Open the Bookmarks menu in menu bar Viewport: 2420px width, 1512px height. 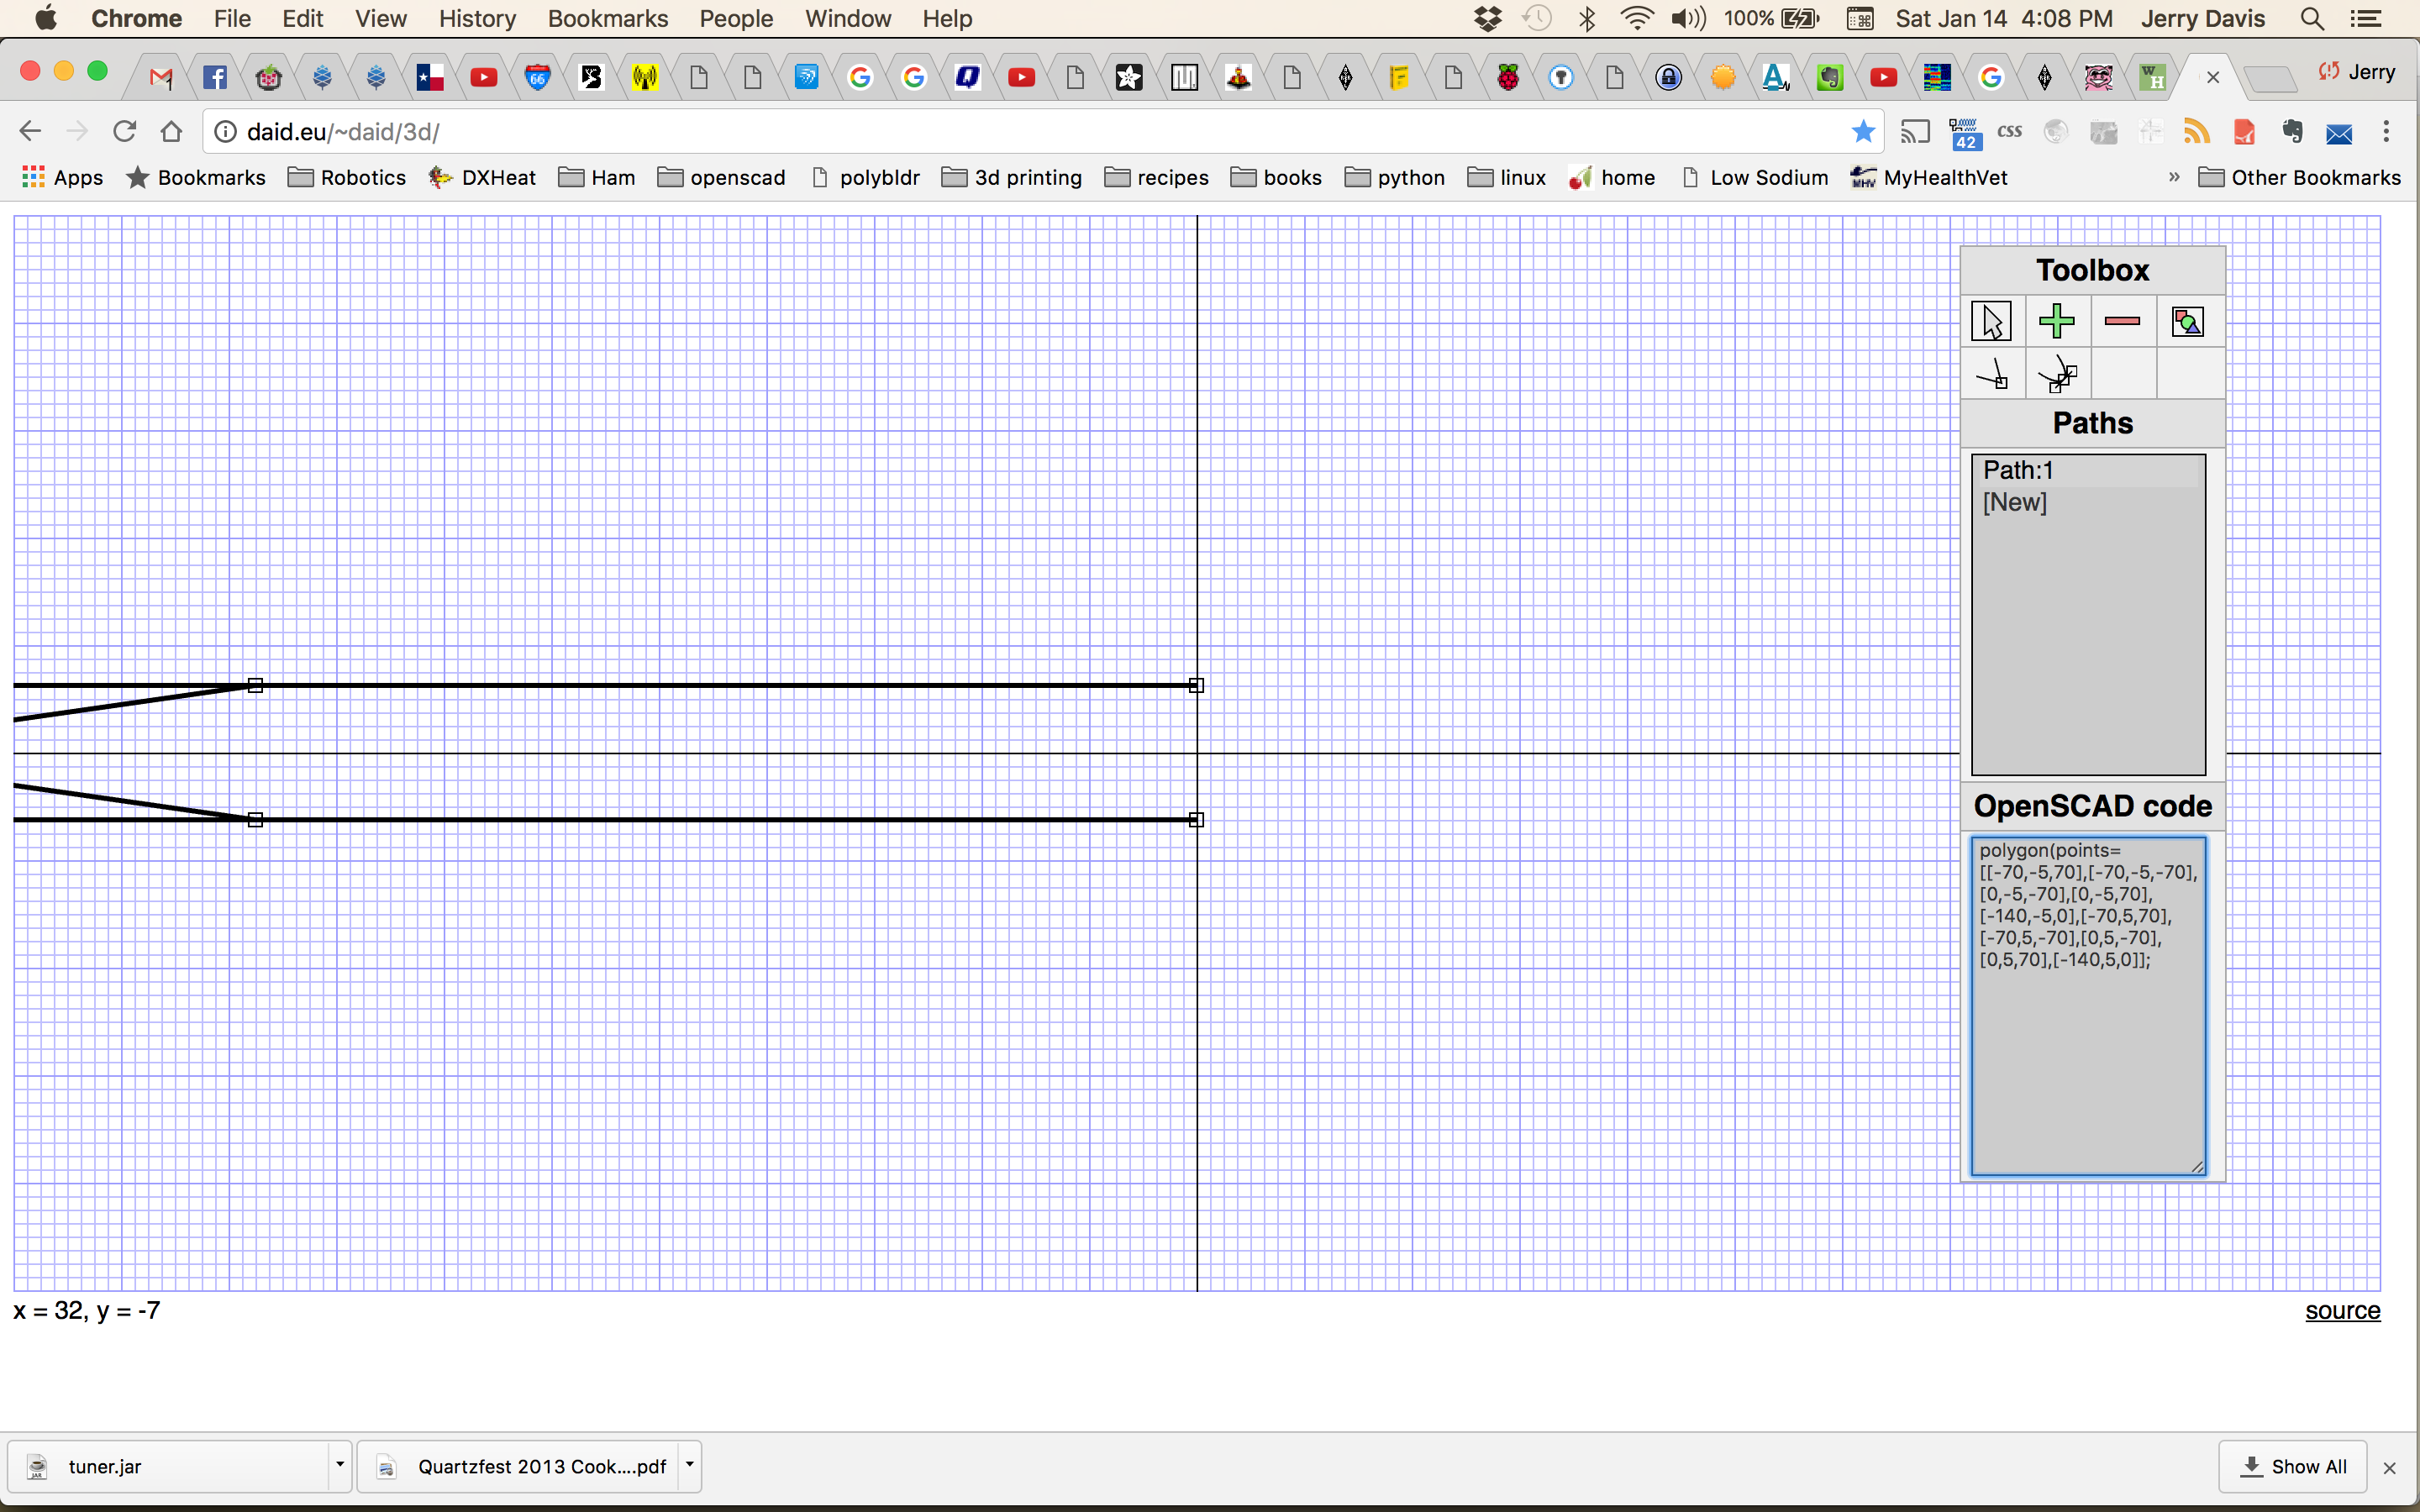pyautogui.click(x=607, y=18)
